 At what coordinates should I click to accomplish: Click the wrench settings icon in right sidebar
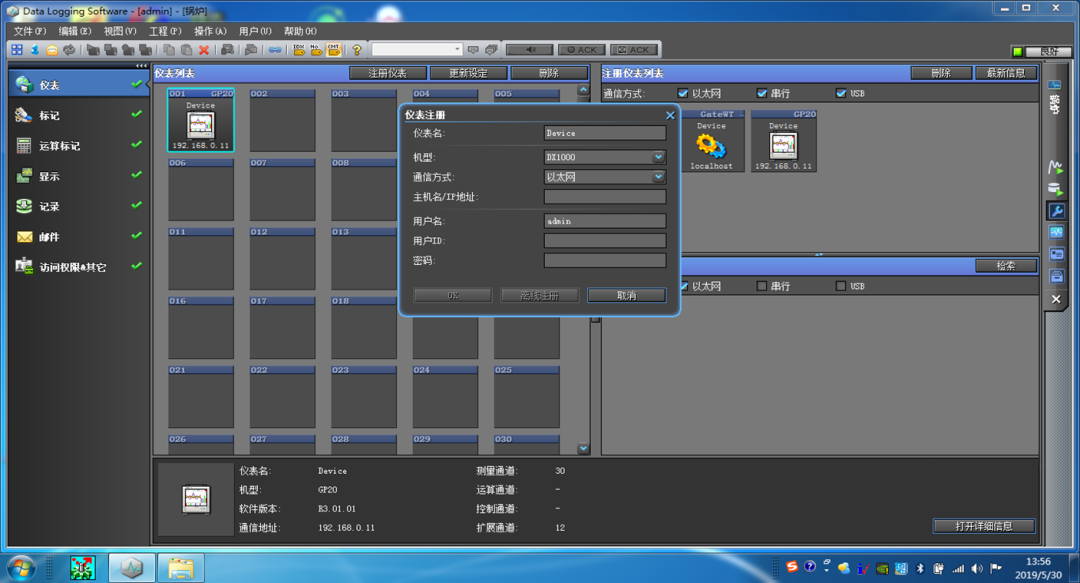click(1056, 211)
